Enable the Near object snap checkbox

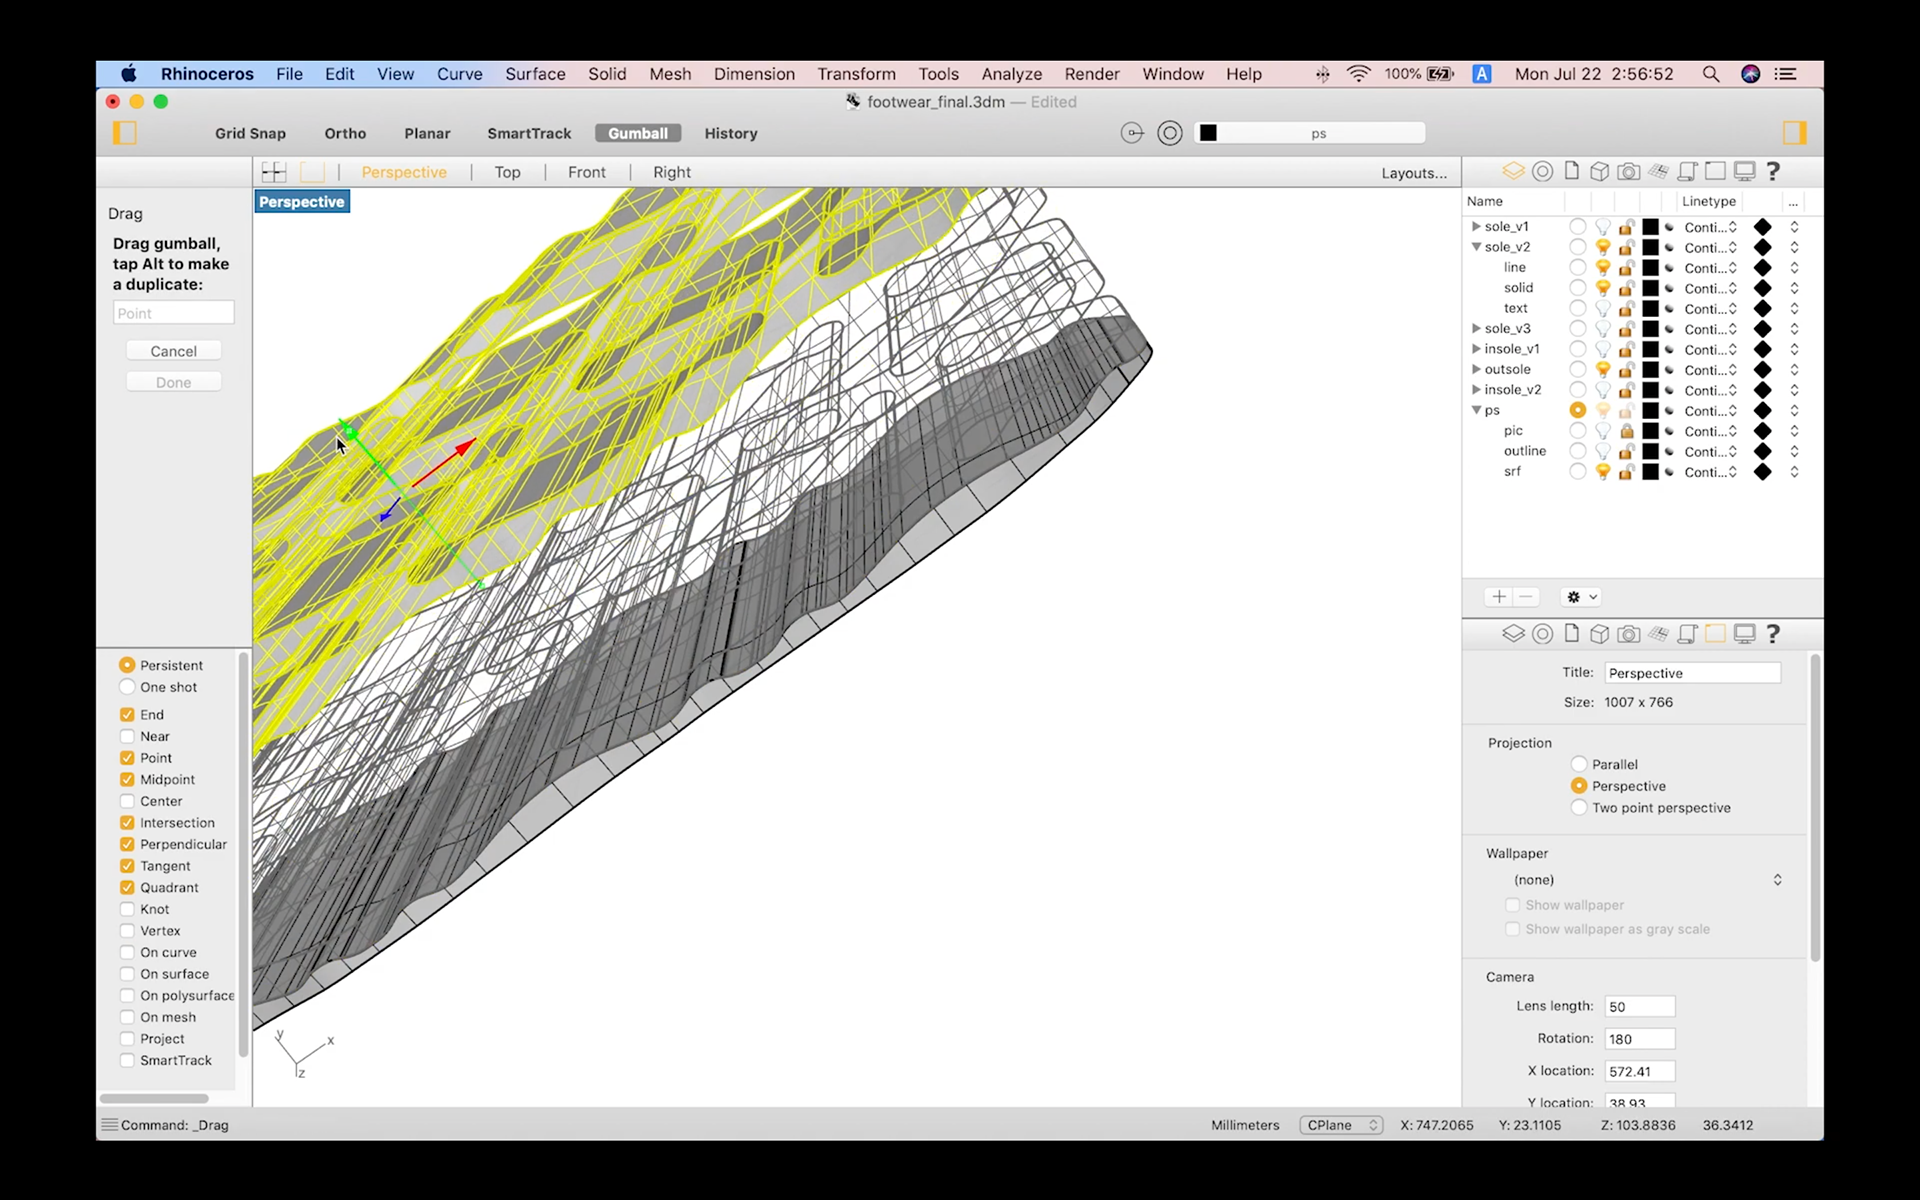[127, 736]
